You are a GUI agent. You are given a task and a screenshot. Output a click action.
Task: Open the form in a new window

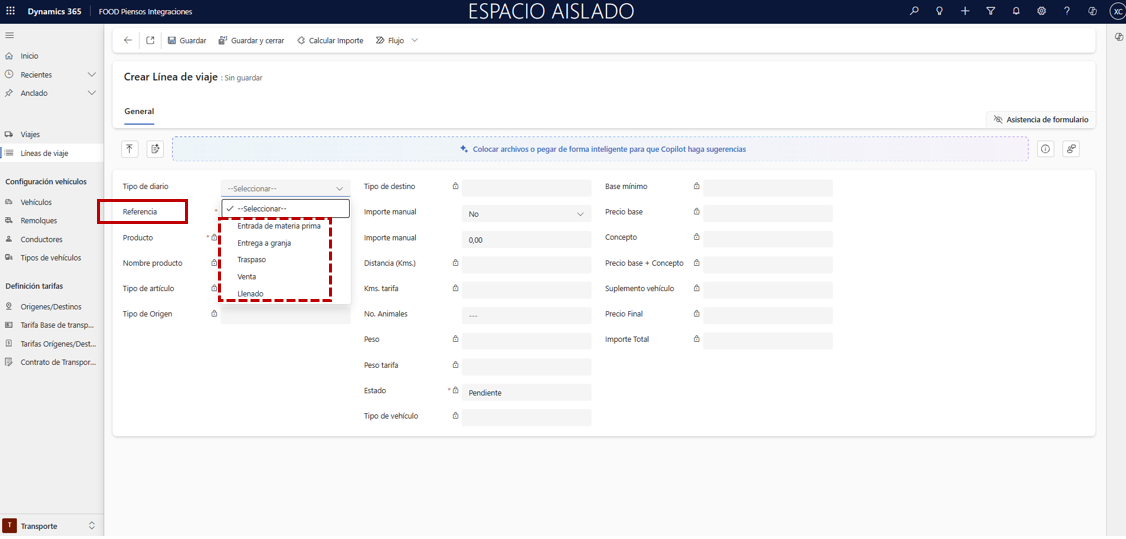point(150,41)
